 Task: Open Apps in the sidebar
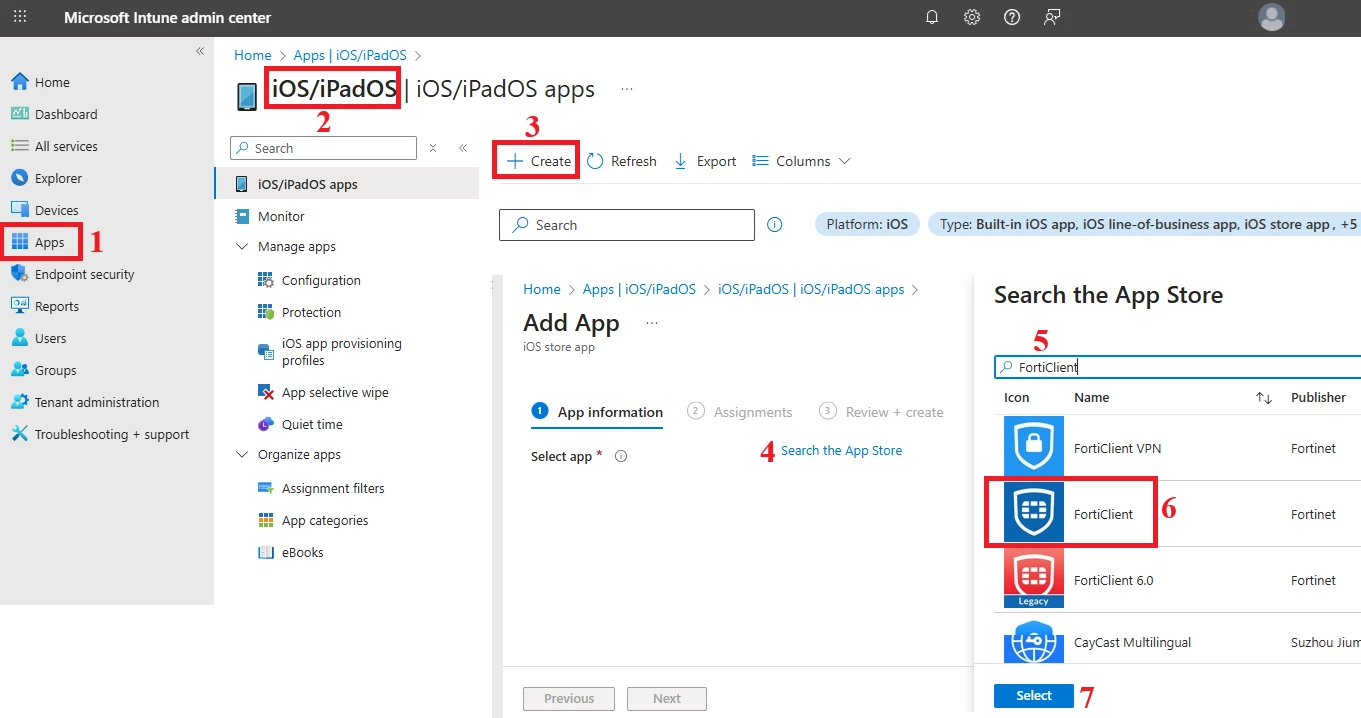49,242
